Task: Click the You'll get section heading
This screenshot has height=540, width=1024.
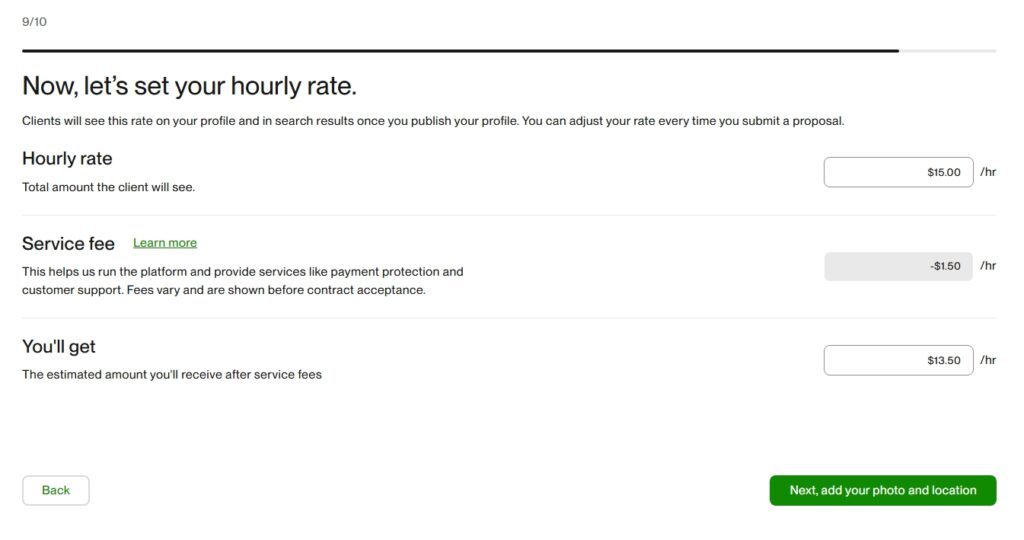Action: point(59,346)
